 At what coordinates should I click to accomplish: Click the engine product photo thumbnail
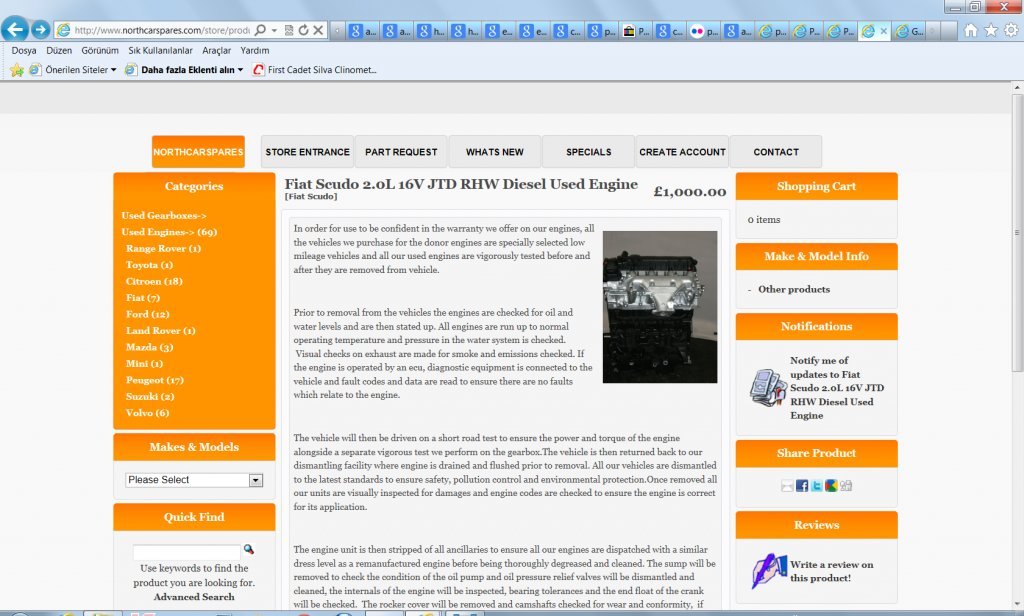[x=660, y=306]
